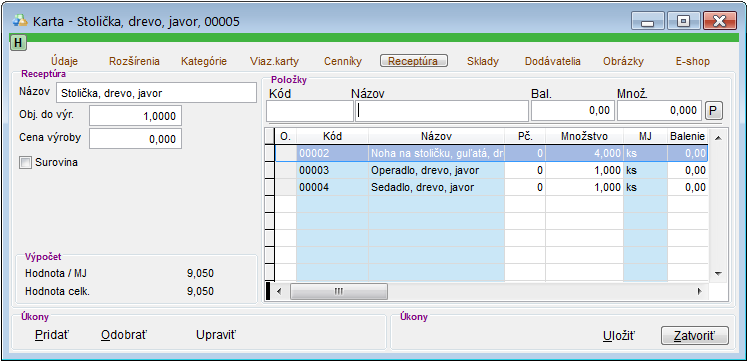Switch to the Údaje tab
Image resolution: width=748 pixels, height=361 pixels.
[x=64, y=61]
